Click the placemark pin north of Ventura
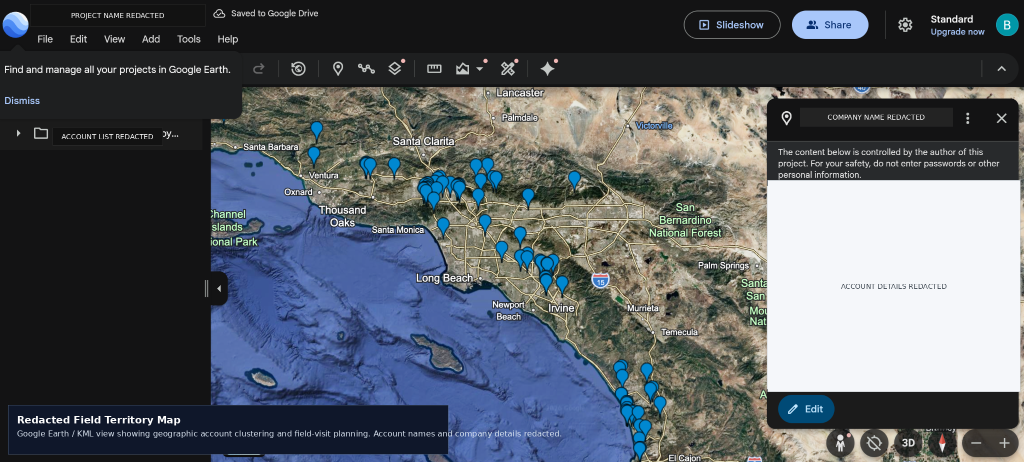The image size is (1024, 462). point(314,155)
